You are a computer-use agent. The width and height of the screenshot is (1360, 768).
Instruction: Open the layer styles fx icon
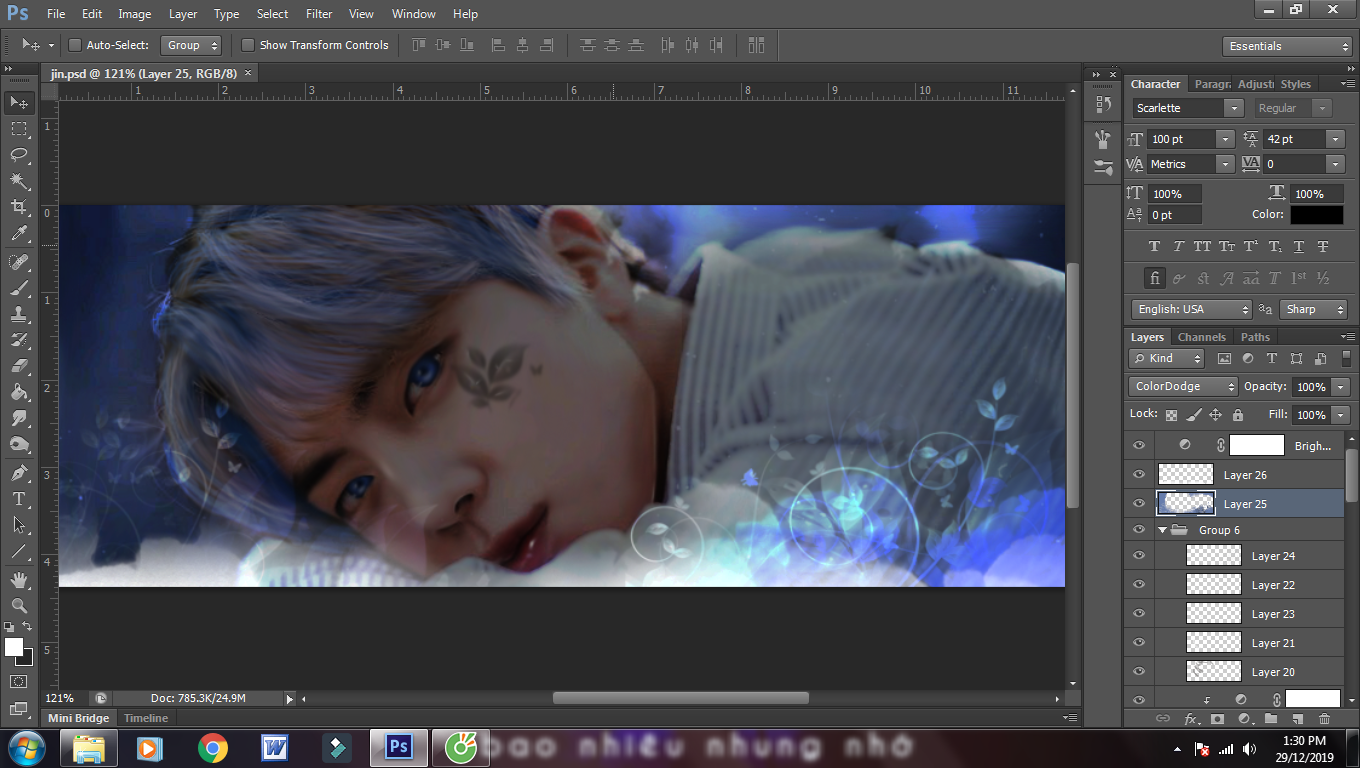(1191, 719)
